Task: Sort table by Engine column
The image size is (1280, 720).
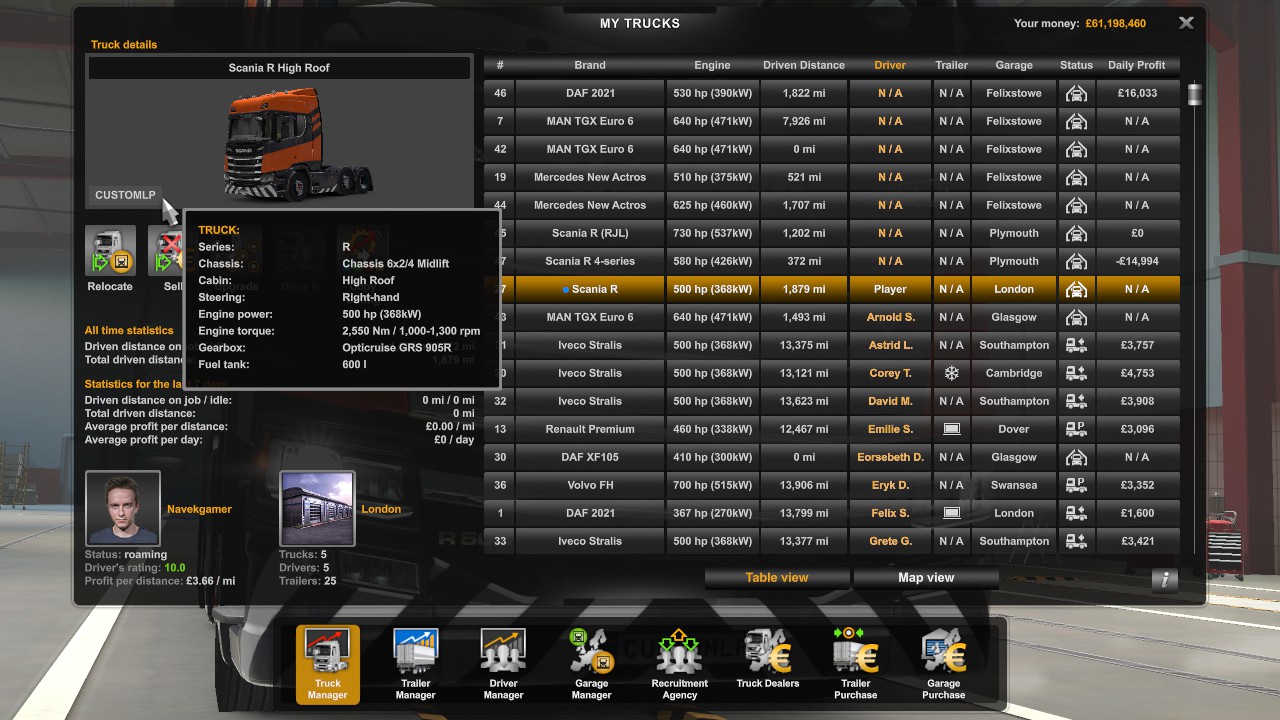Action: point(712,65)
